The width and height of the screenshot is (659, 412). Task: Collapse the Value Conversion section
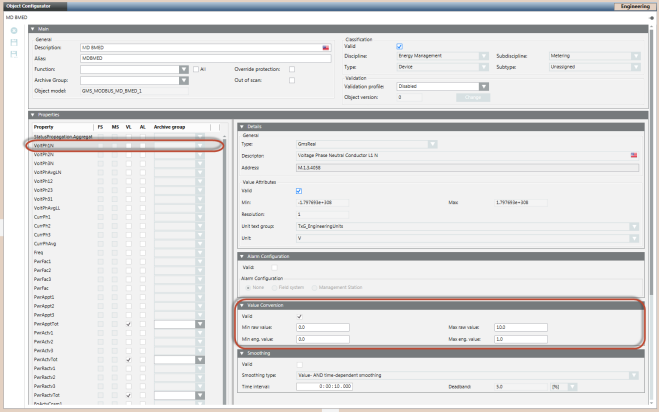[241, 304]
